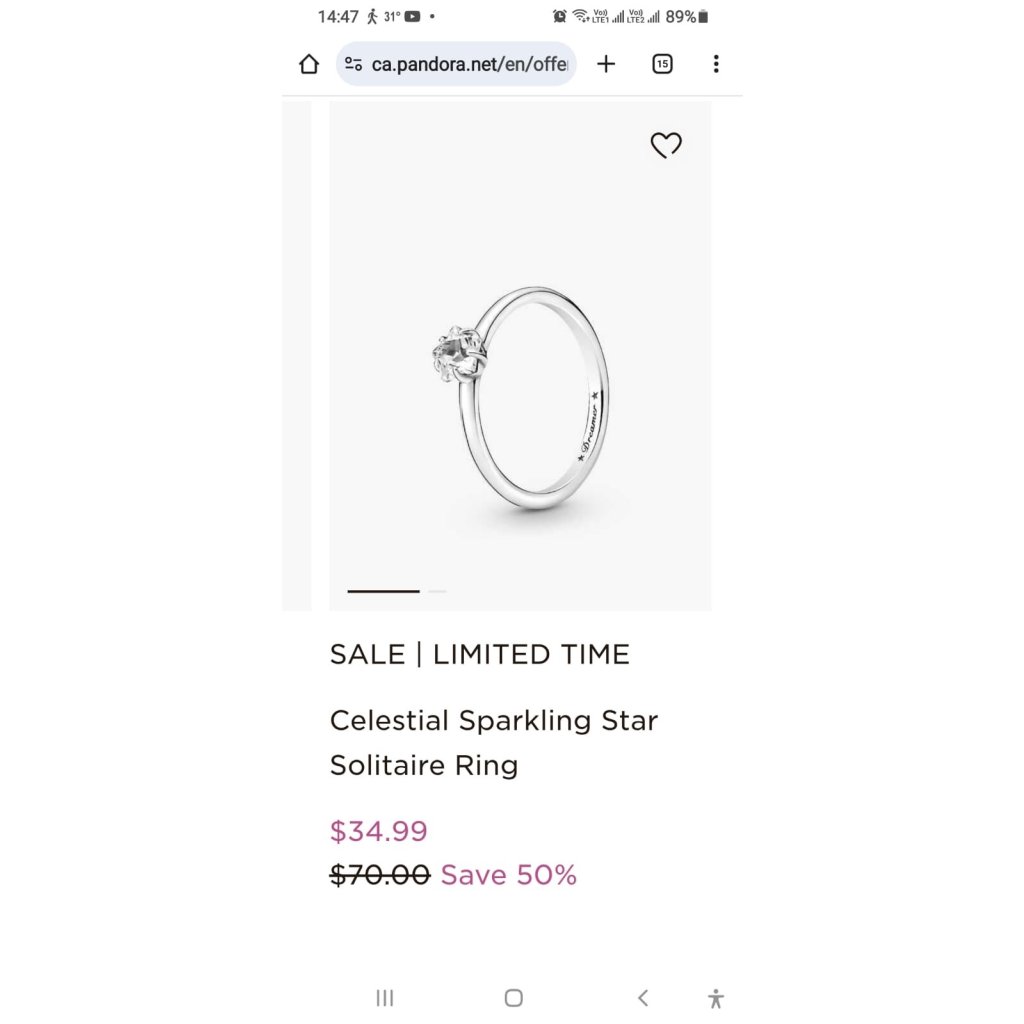Image resolution: width=1024 pixels, height=1024 pixels.
Task: Open site settings icon in address bar
Action: [x=353, y=64]
